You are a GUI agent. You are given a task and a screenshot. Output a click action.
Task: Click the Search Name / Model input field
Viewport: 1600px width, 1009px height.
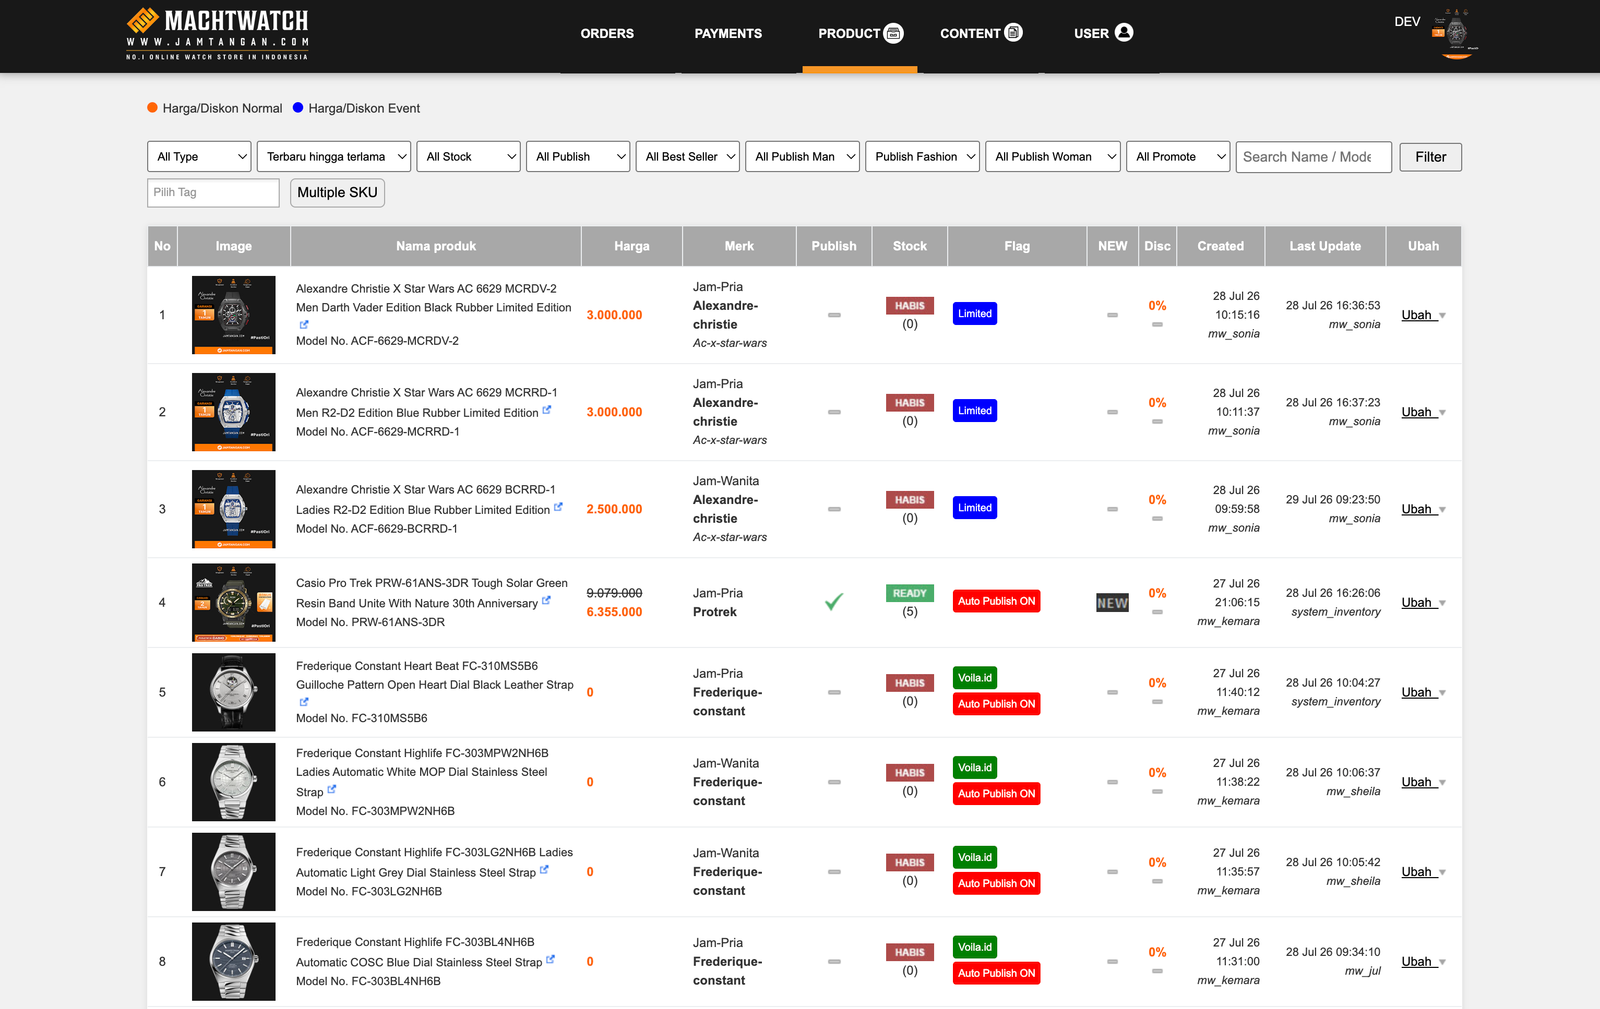[1314, 157]
